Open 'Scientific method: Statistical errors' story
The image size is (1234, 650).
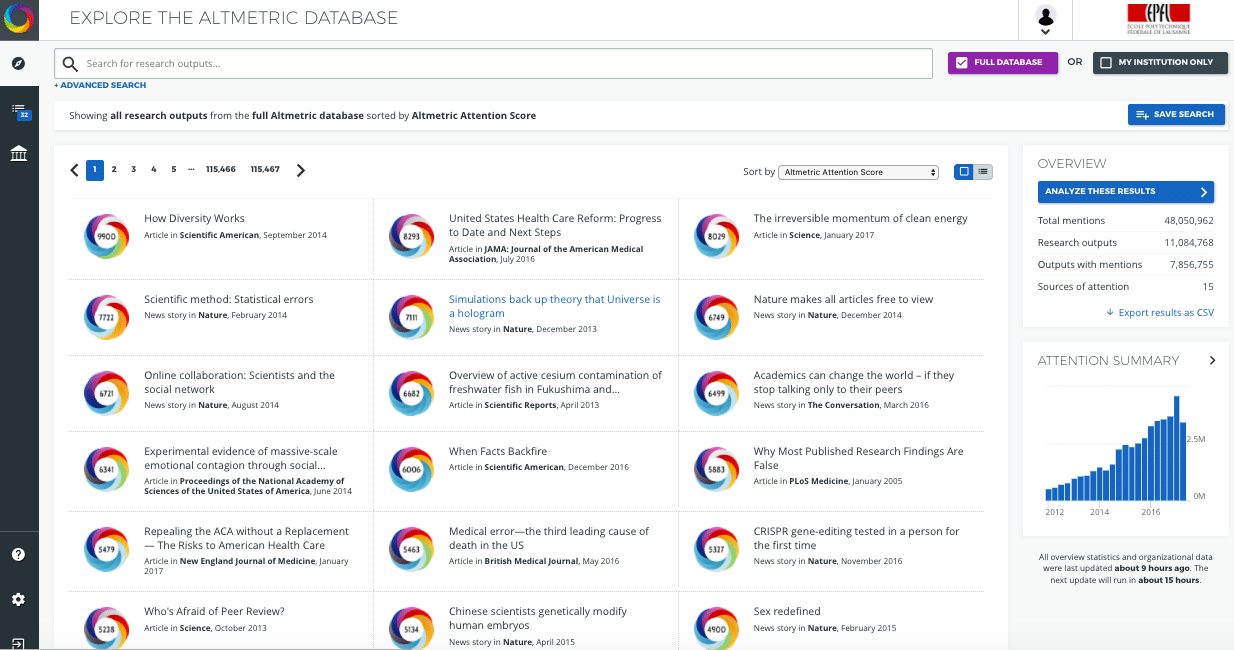(x=229, y=299)
